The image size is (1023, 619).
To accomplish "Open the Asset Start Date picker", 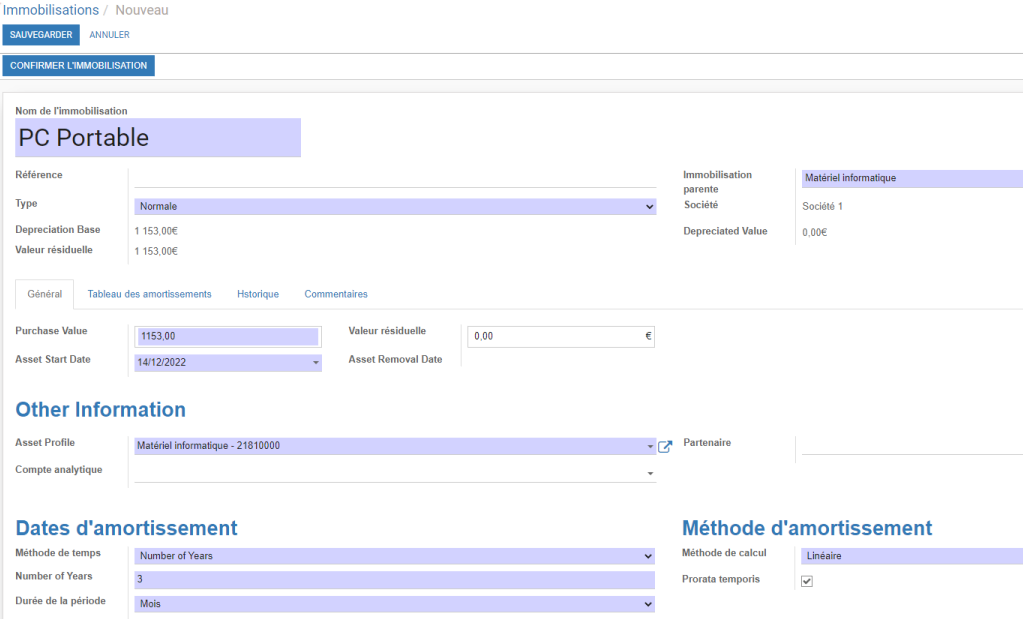I will 228,363.
